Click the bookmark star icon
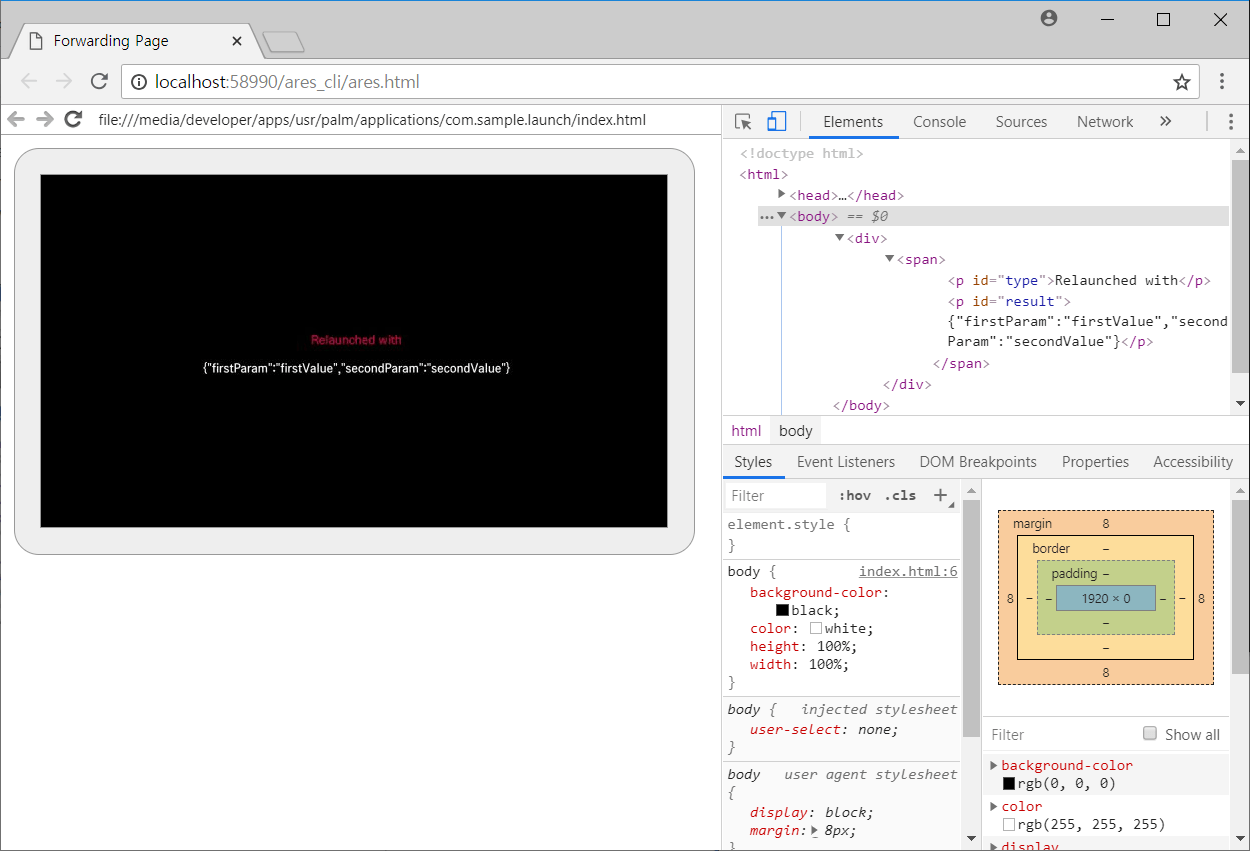The width and height of the screenshot is (1250, 851). pyautogui.click(x=1181, y=81)
